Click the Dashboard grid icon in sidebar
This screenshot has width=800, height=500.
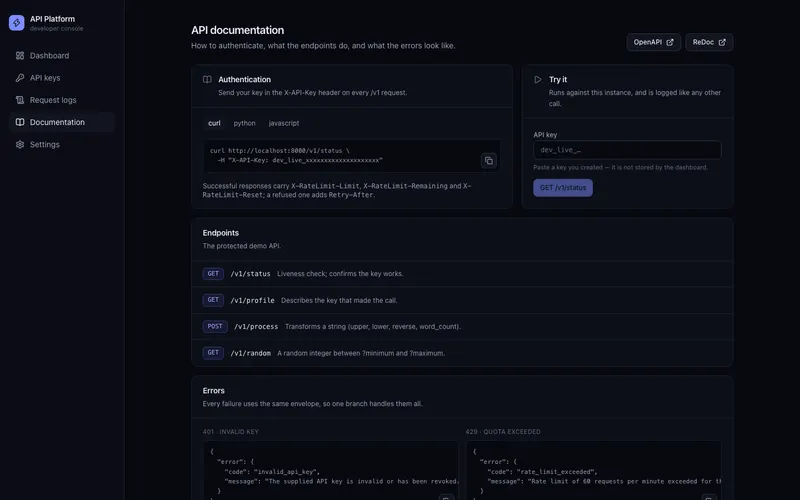click(x=20, y=56)
